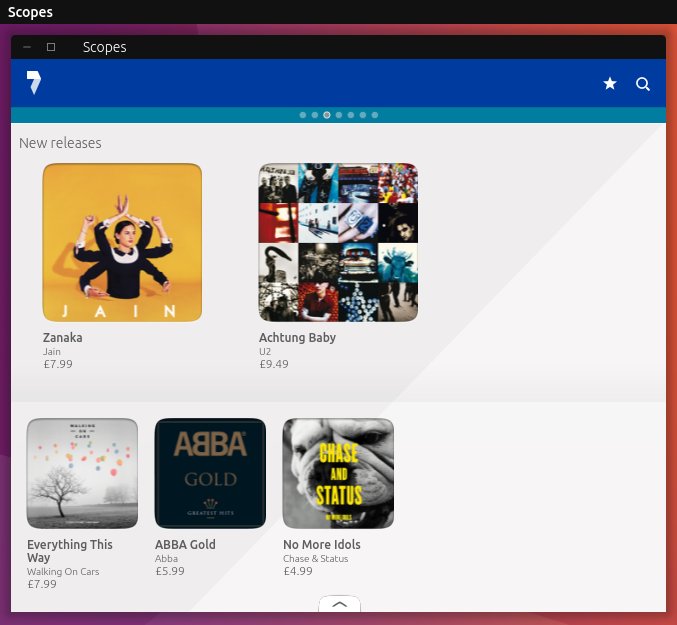Go to the second scope page dot
Viewport: 677px width, 625px height.
tap(315, 115)
